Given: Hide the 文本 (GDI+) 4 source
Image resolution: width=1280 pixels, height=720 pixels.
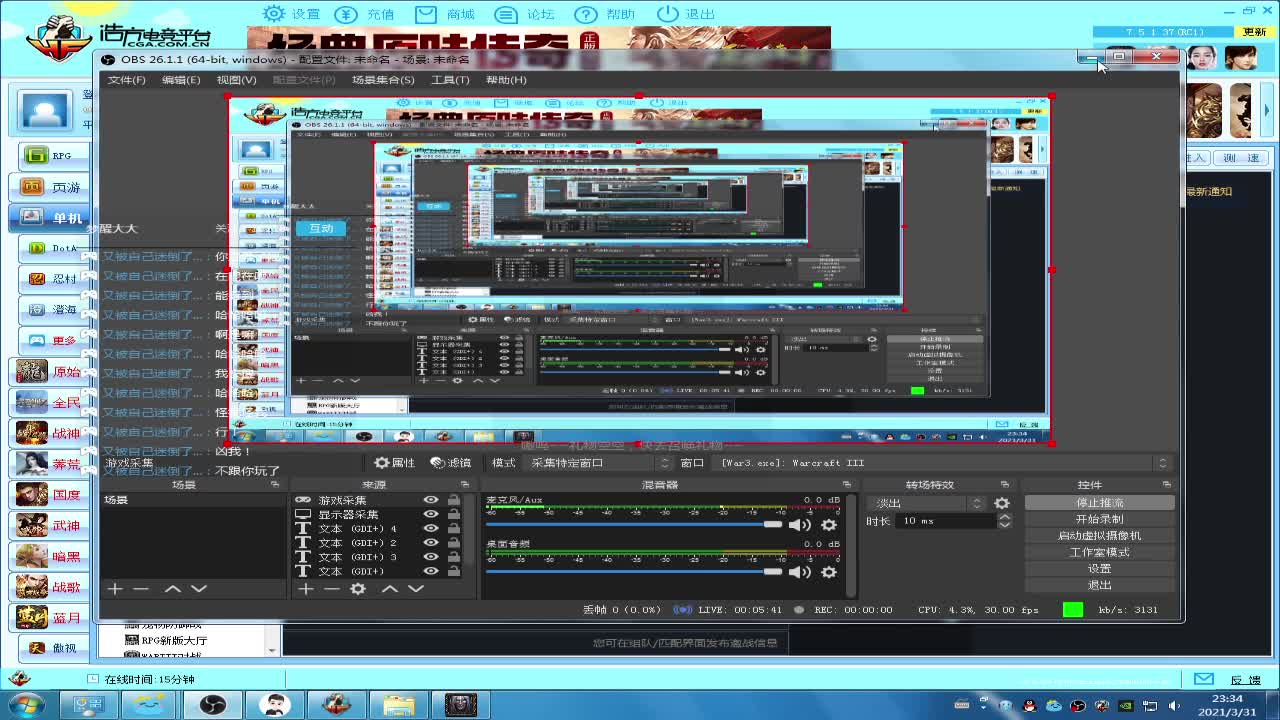Looking at the screenshot, I should tap(431, 528).
